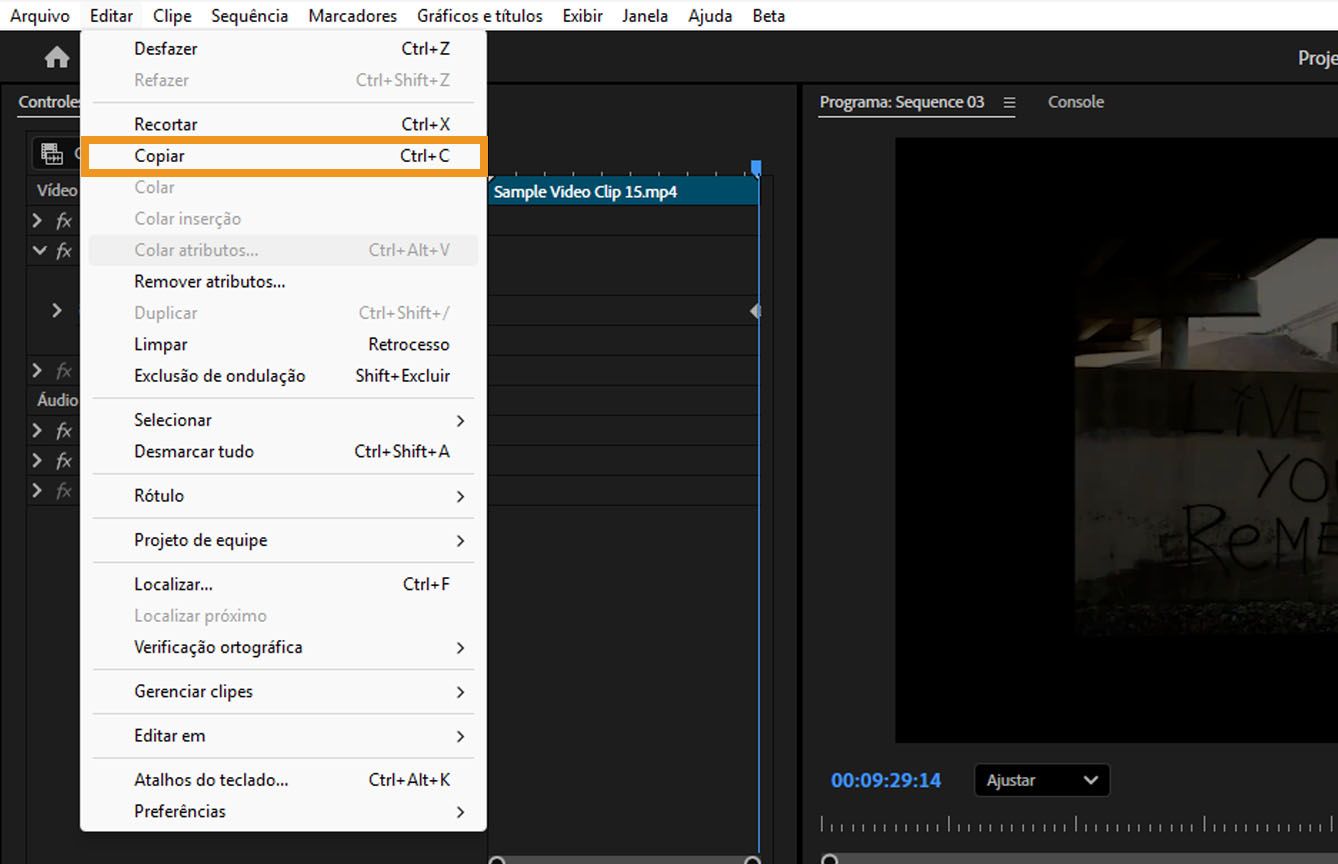Select the Sample Video Clip 15.mp4 clip
Screen dimensions: 1338x864
(x=620, y=191)
